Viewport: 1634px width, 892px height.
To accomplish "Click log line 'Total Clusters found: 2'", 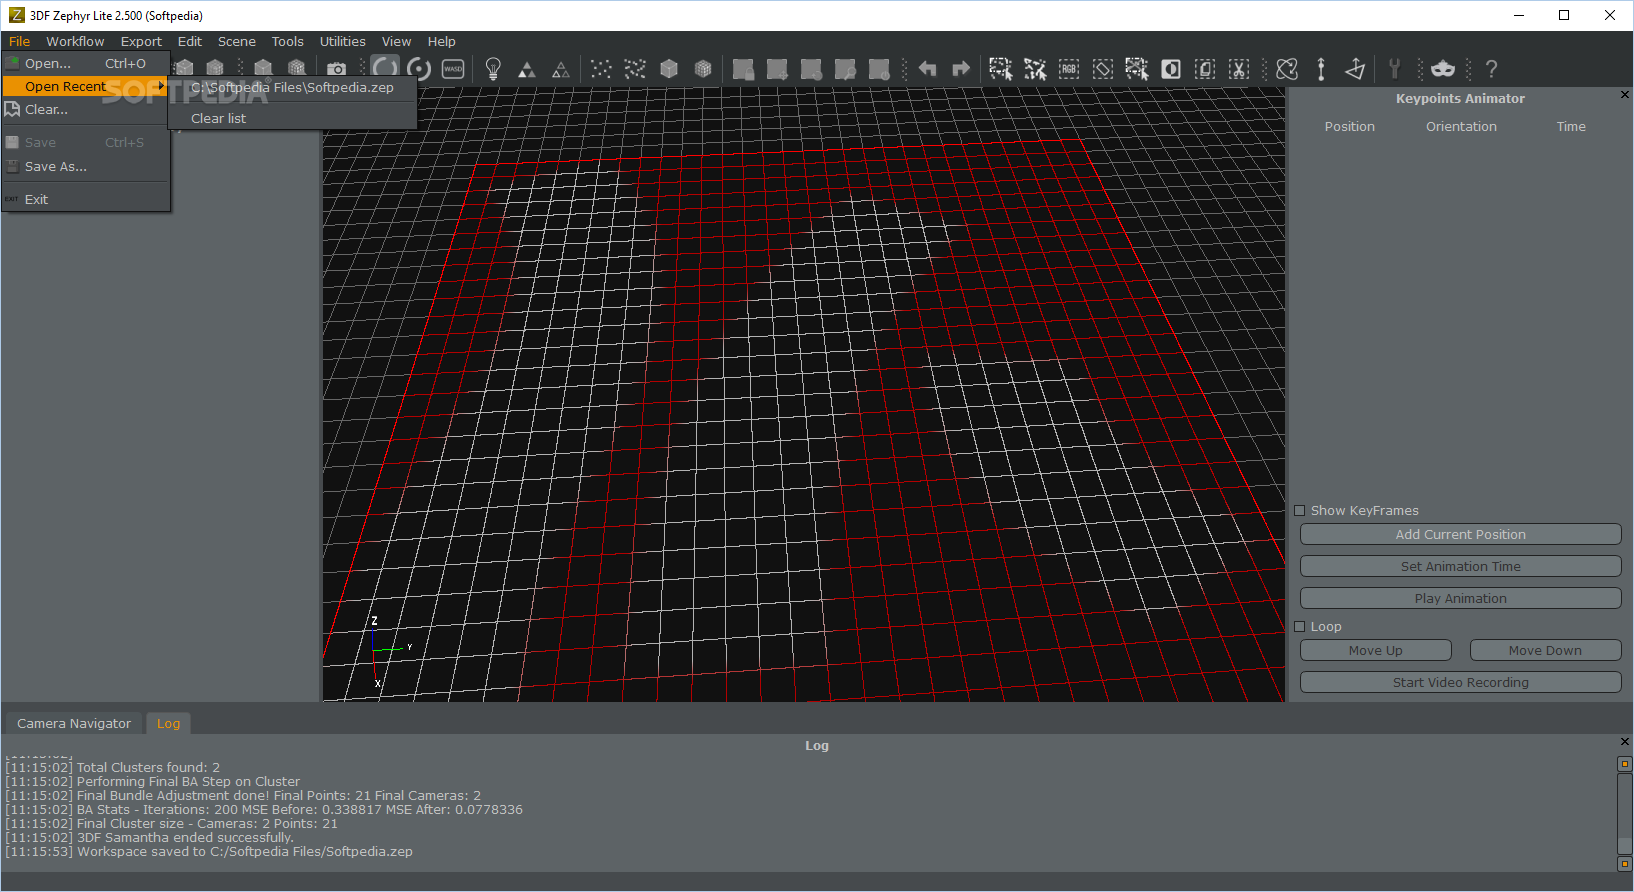I will [x=113, y=768].
